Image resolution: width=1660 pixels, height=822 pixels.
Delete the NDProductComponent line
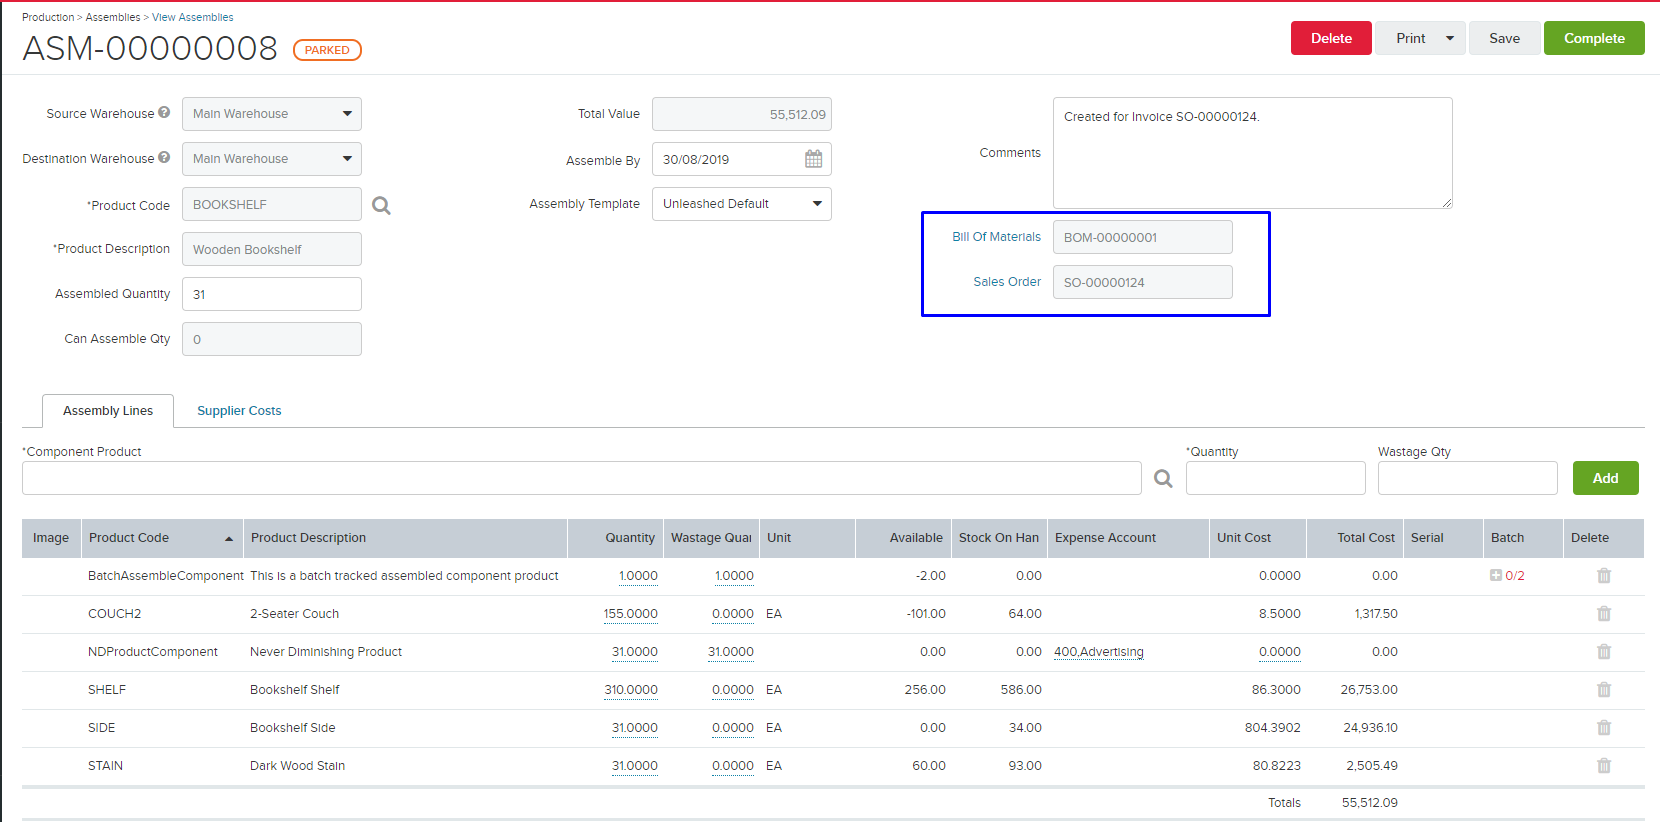pyautogui.click(x=1604, y=652)
